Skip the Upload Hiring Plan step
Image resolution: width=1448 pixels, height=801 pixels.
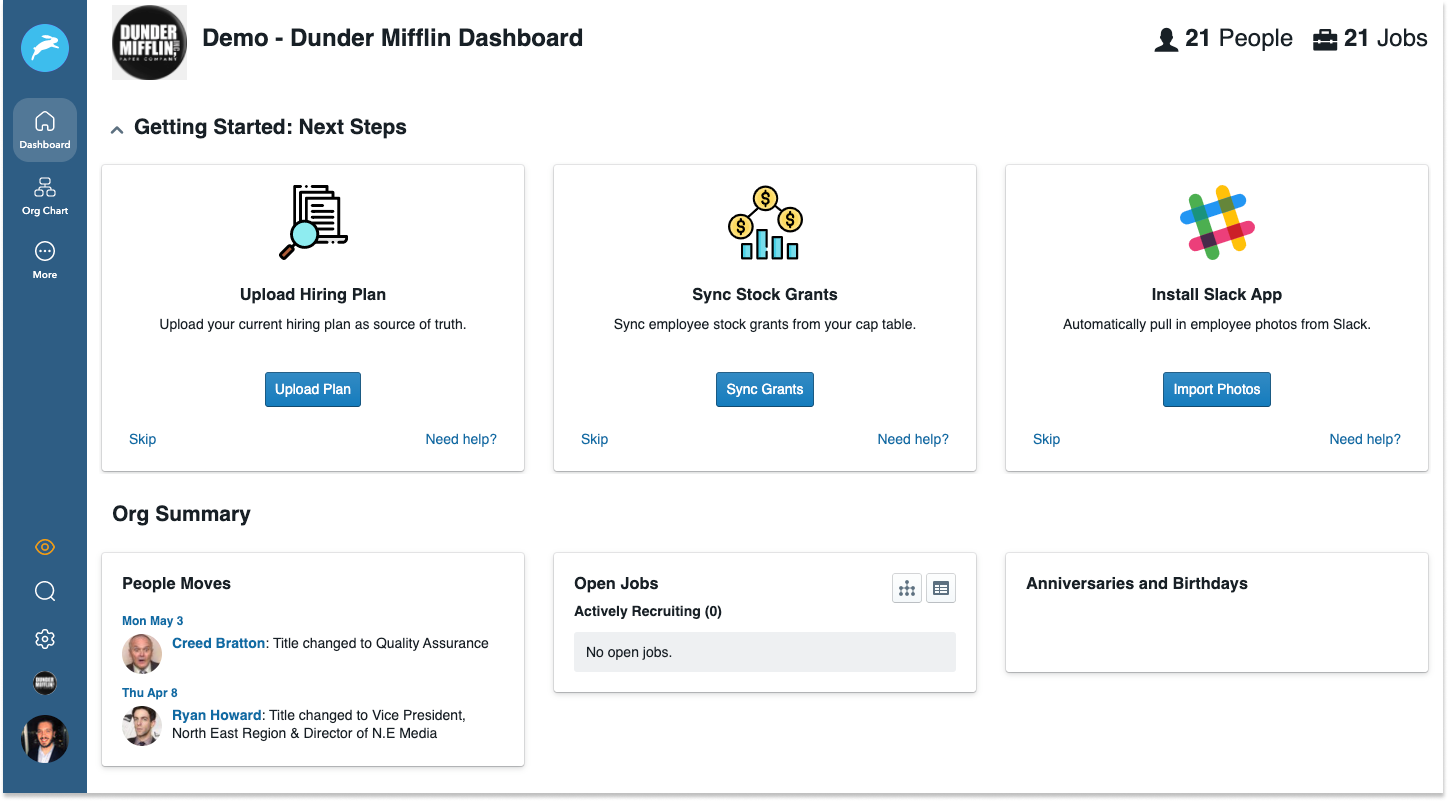(x=143, y=439)
